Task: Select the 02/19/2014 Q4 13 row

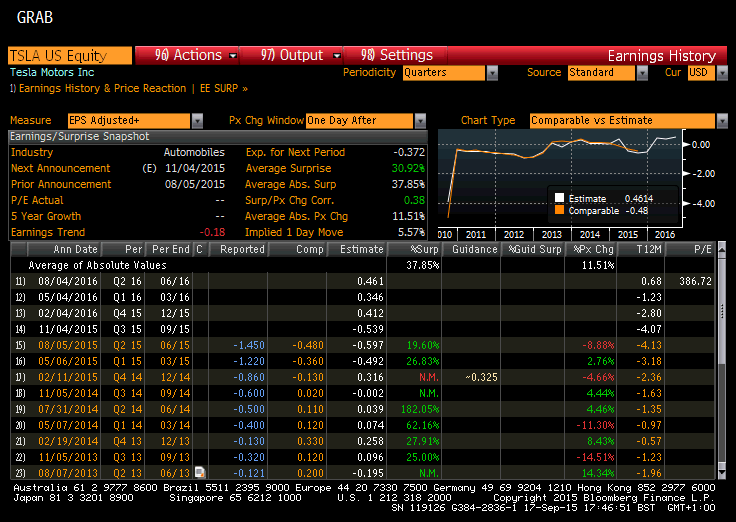Action: pyautogui.click(x=362, y=441)
